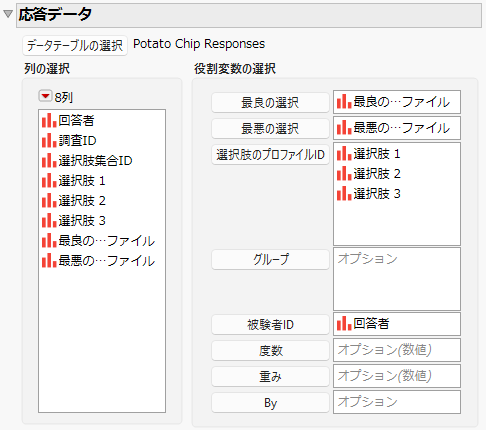Click the 選択肢のプロファイルID role button

[270, 155]
